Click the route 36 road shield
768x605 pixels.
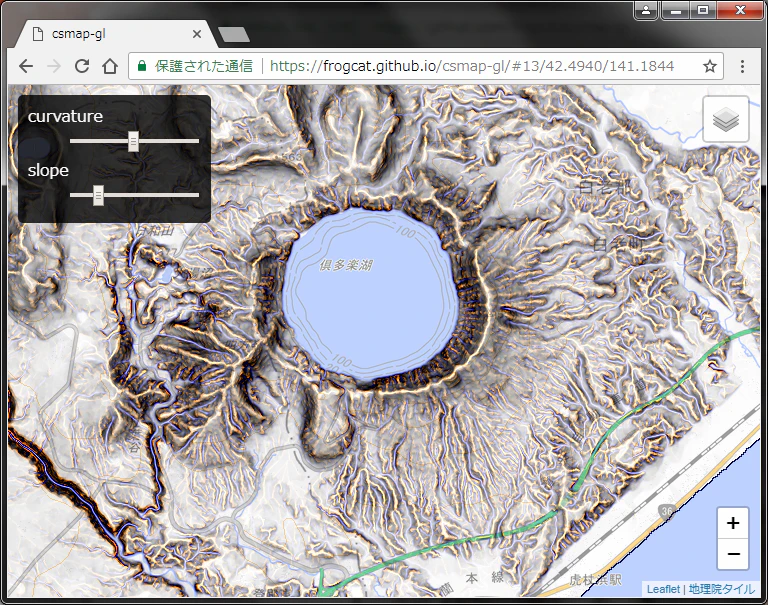click(667, 512)
